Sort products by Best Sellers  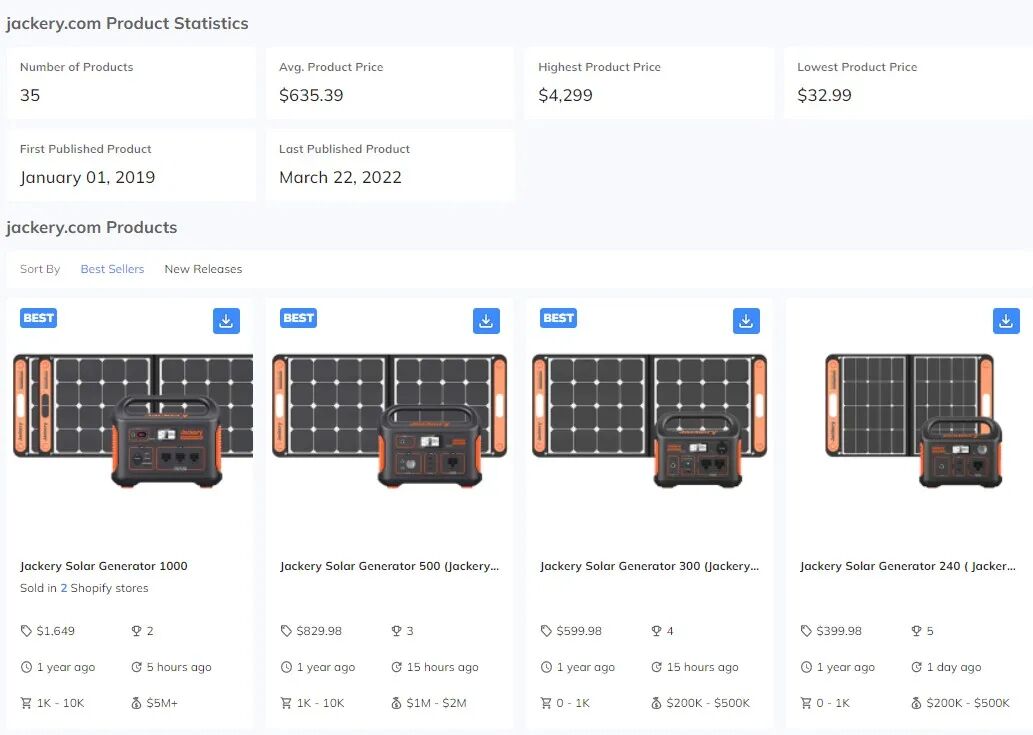point(112,269)
